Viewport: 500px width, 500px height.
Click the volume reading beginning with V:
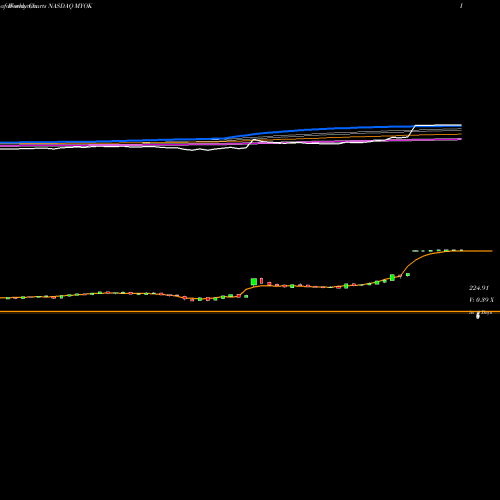pyautogui.click(x=481, y=300)
